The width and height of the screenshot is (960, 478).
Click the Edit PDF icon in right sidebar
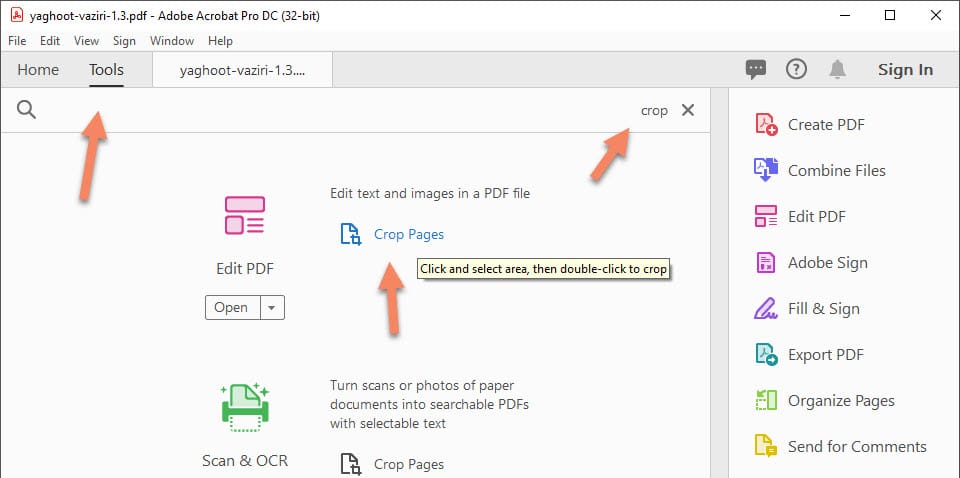pos(766,216)
